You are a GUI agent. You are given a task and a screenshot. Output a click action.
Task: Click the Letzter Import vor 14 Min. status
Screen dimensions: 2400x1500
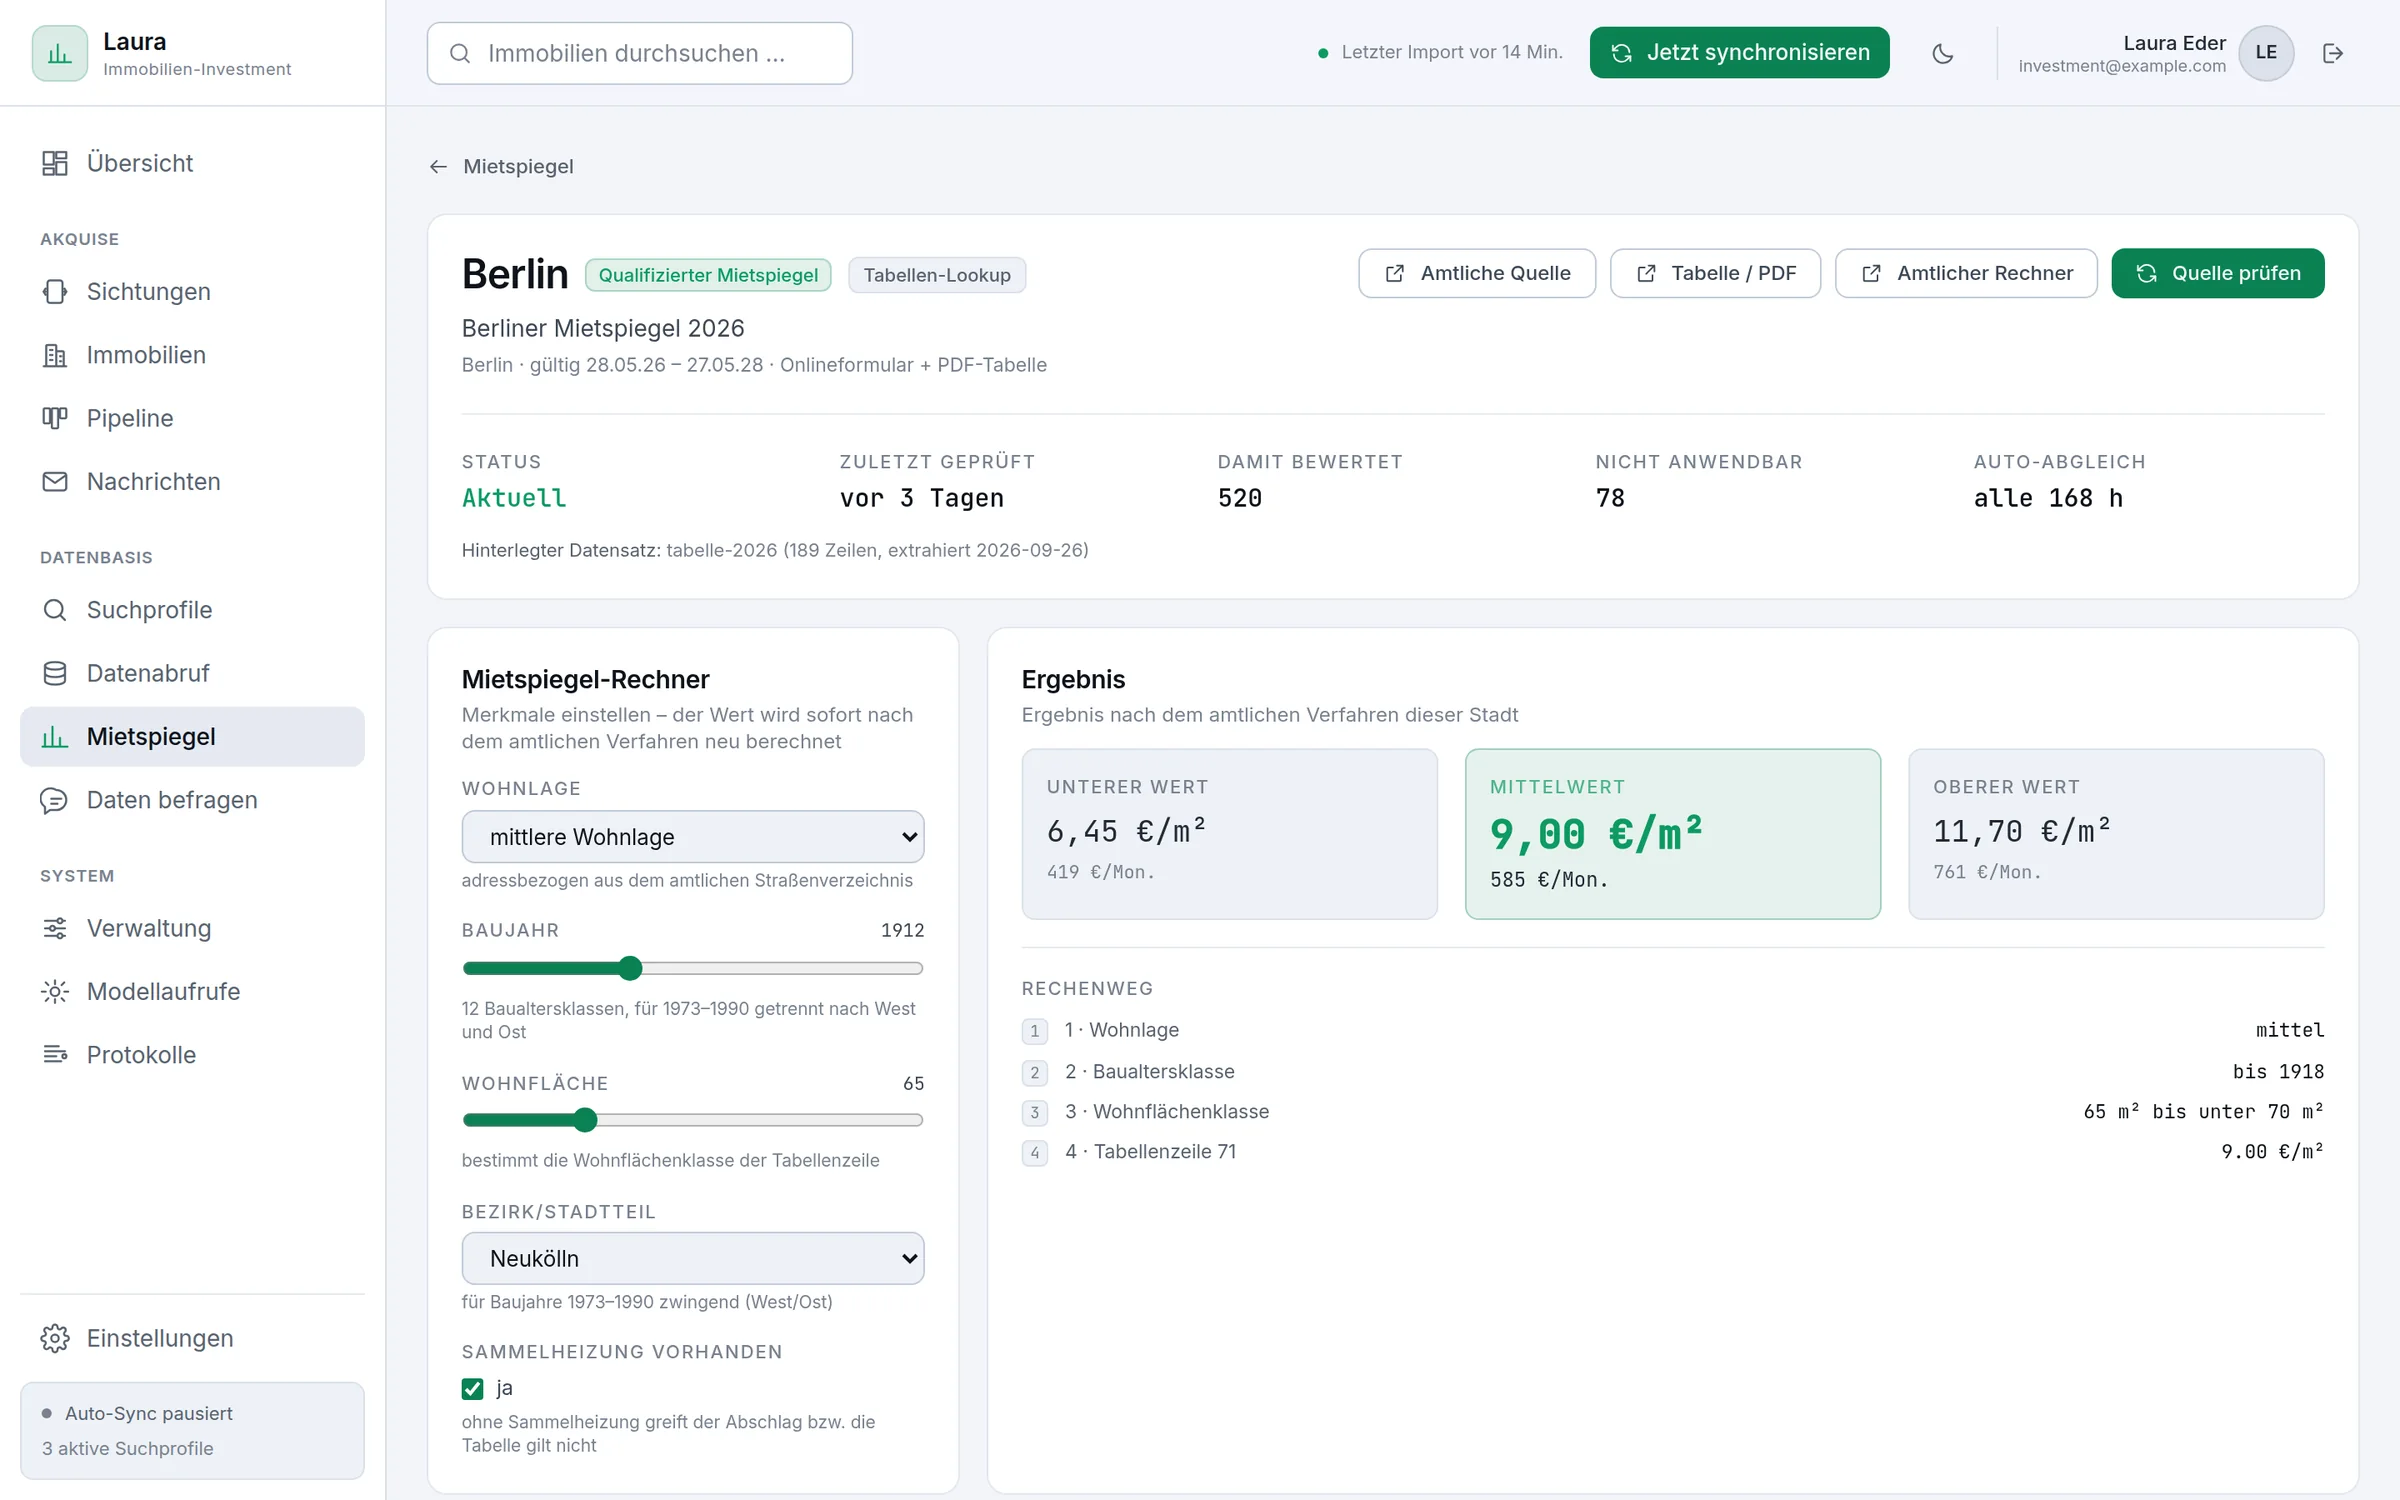(1440, 52)
